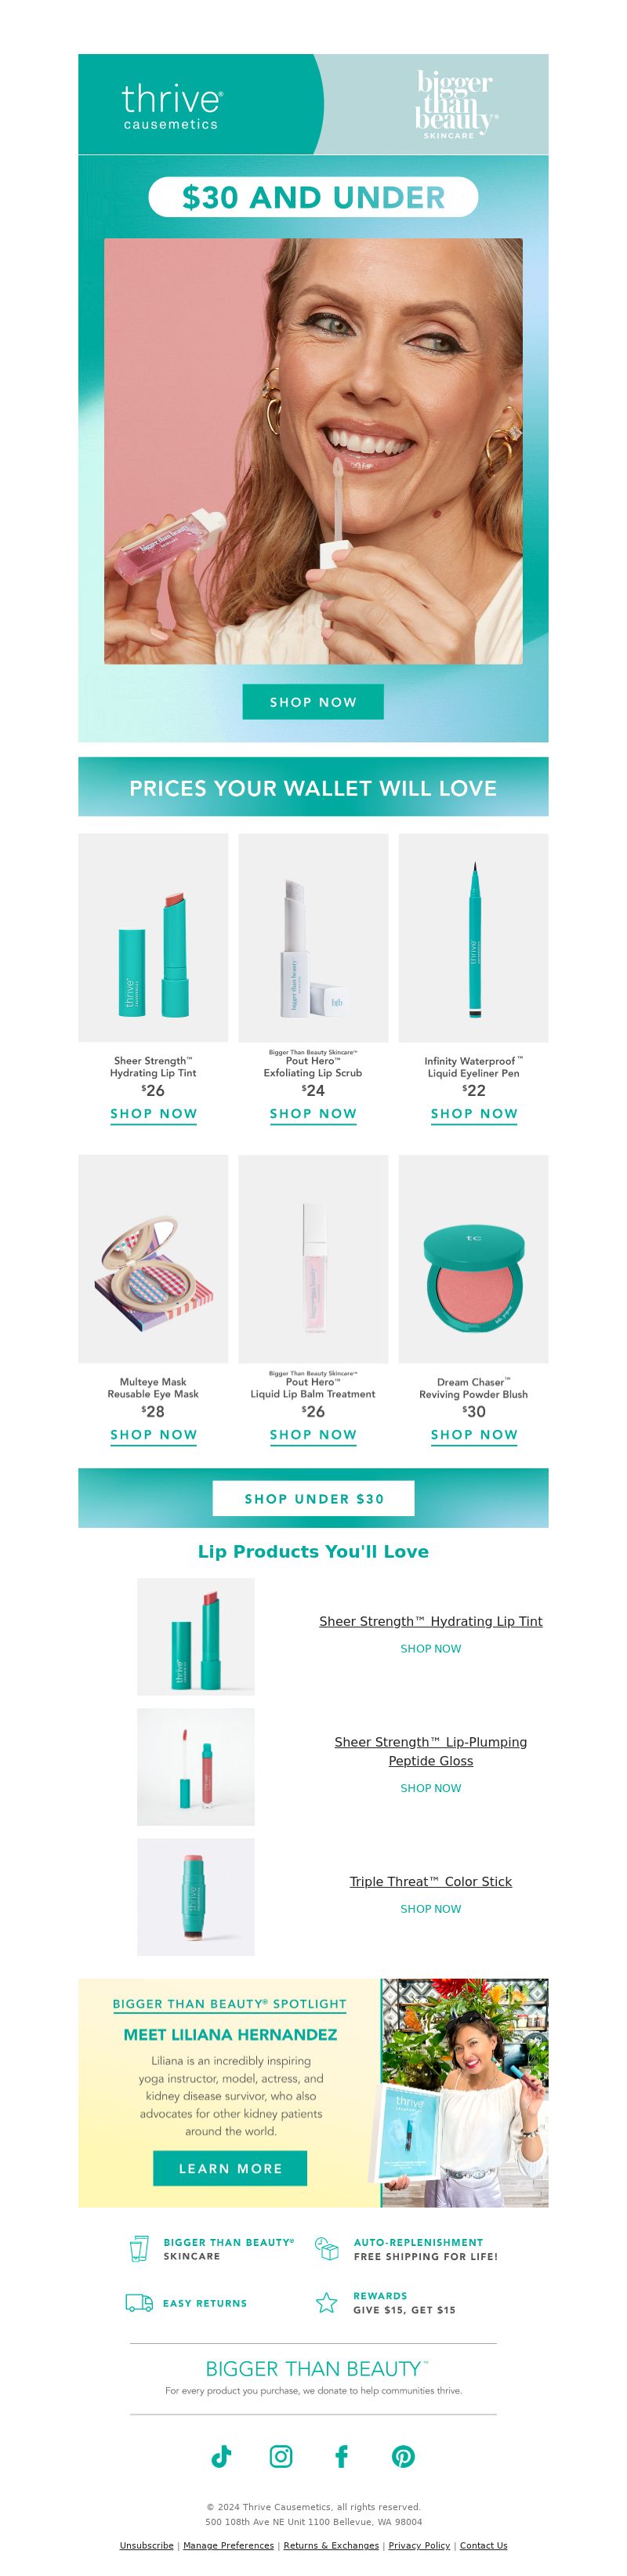Open Sheer Strength Lip-Plumping Peptide Gloss link
Viewport: 627px width, 2576px height.
(x=430, y=1751)
